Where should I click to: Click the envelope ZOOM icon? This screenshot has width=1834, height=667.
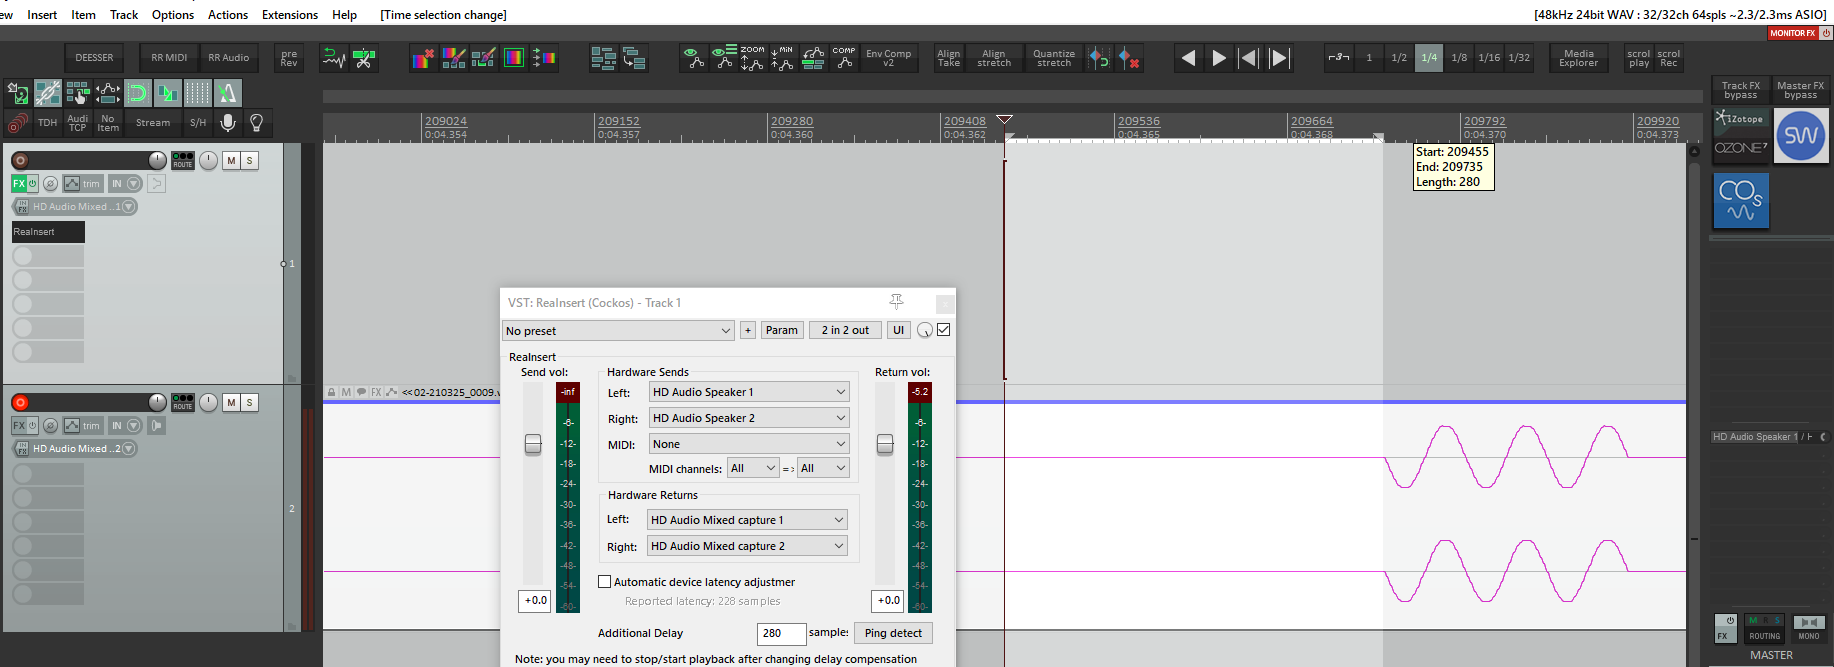752,58
